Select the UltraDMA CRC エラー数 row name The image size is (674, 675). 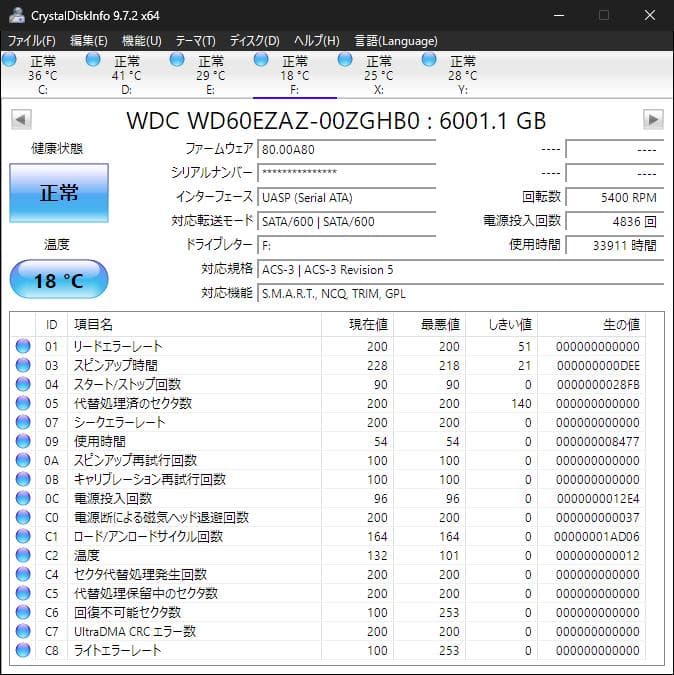tap(135, 632)
